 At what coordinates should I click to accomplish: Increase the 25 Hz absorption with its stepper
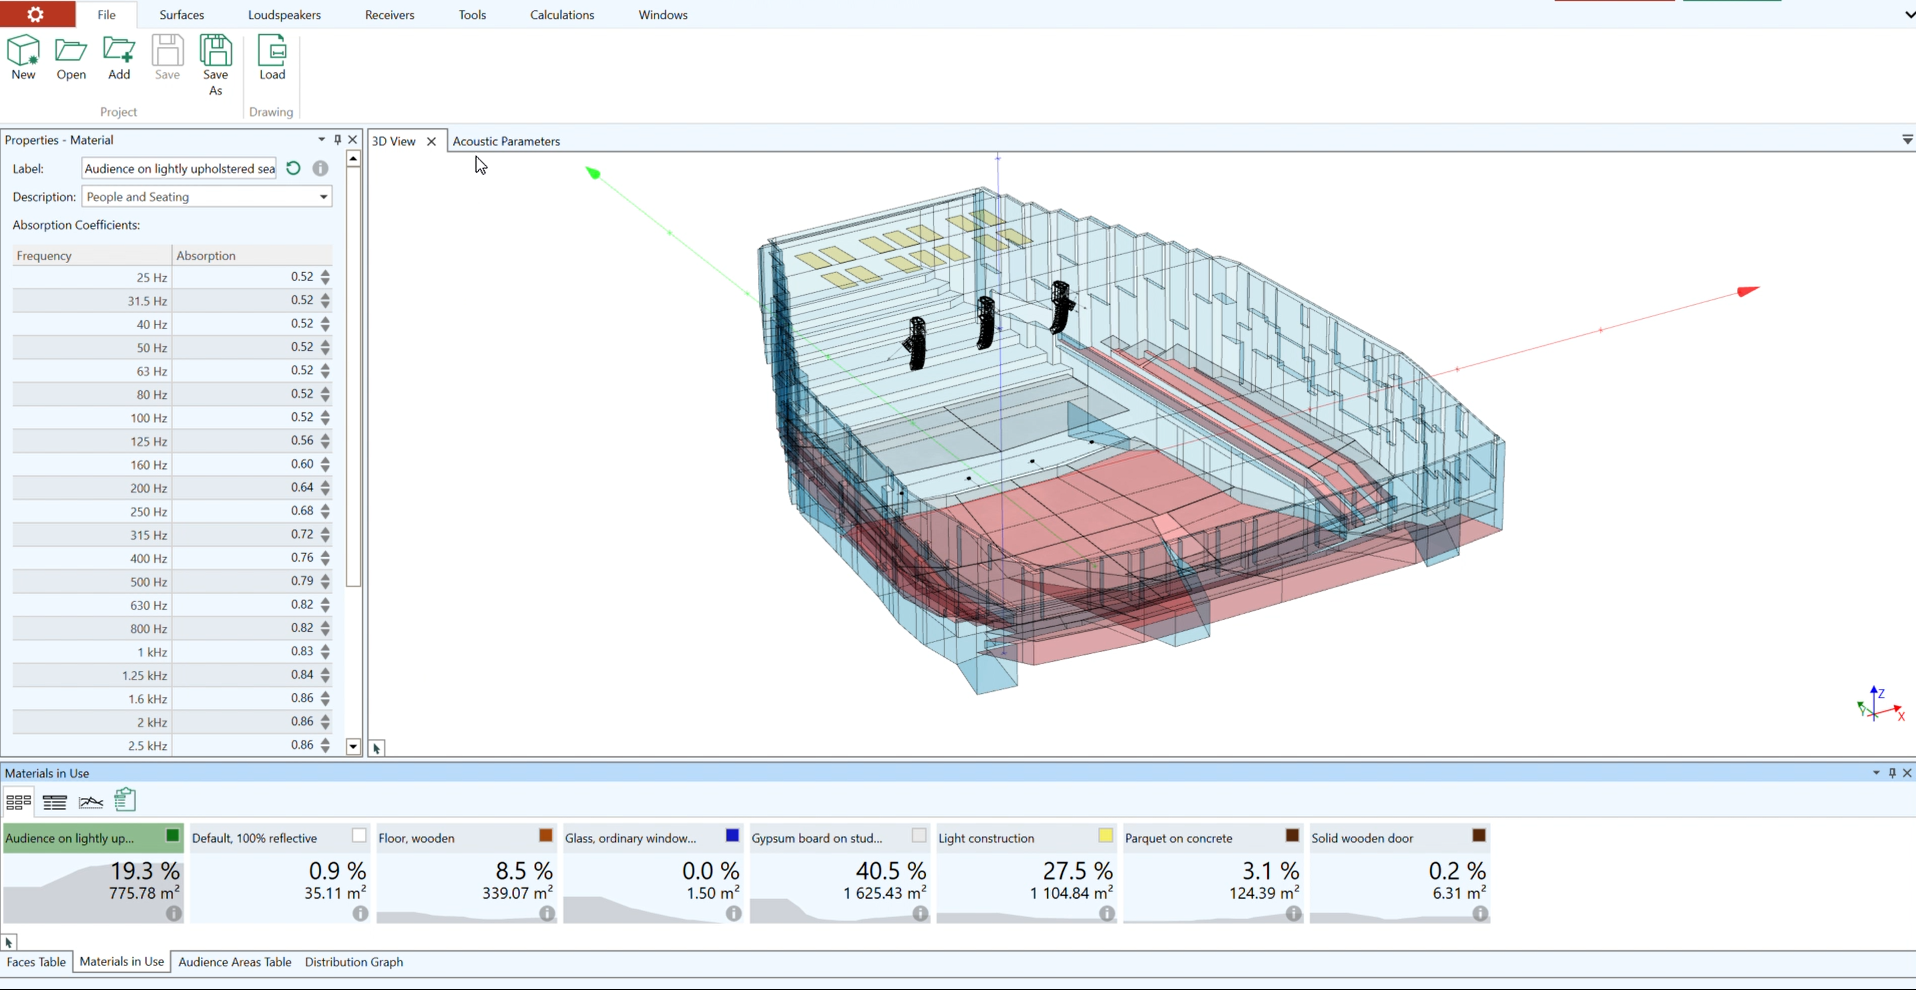point(325,272)
